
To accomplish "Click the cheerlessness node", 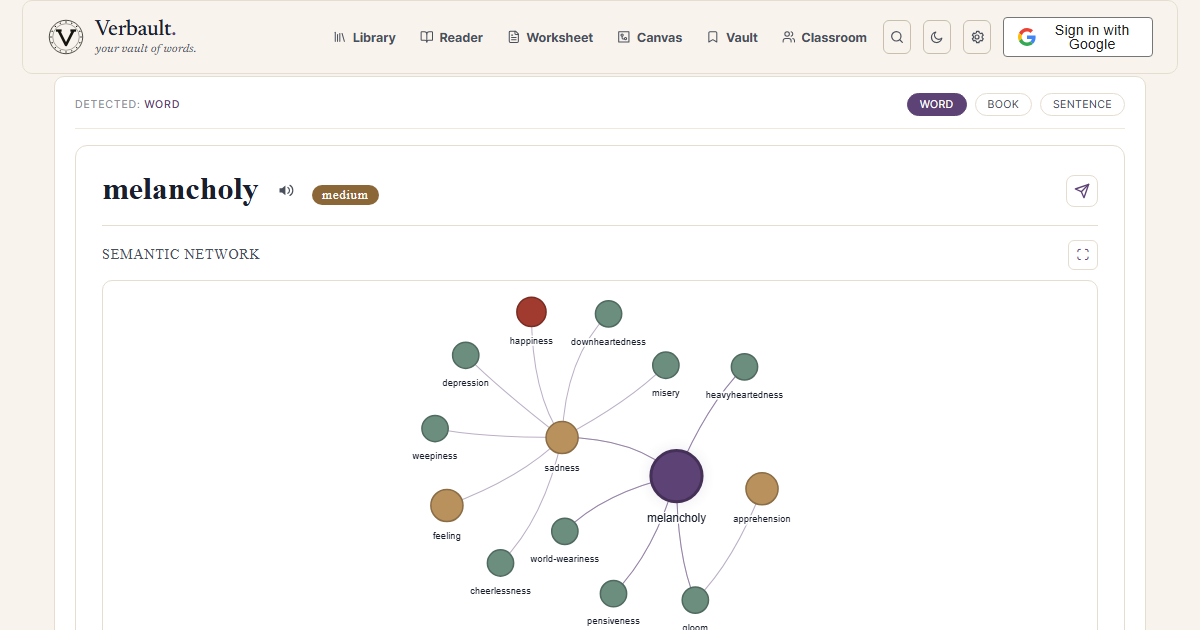I will click(x=500, y=563).
